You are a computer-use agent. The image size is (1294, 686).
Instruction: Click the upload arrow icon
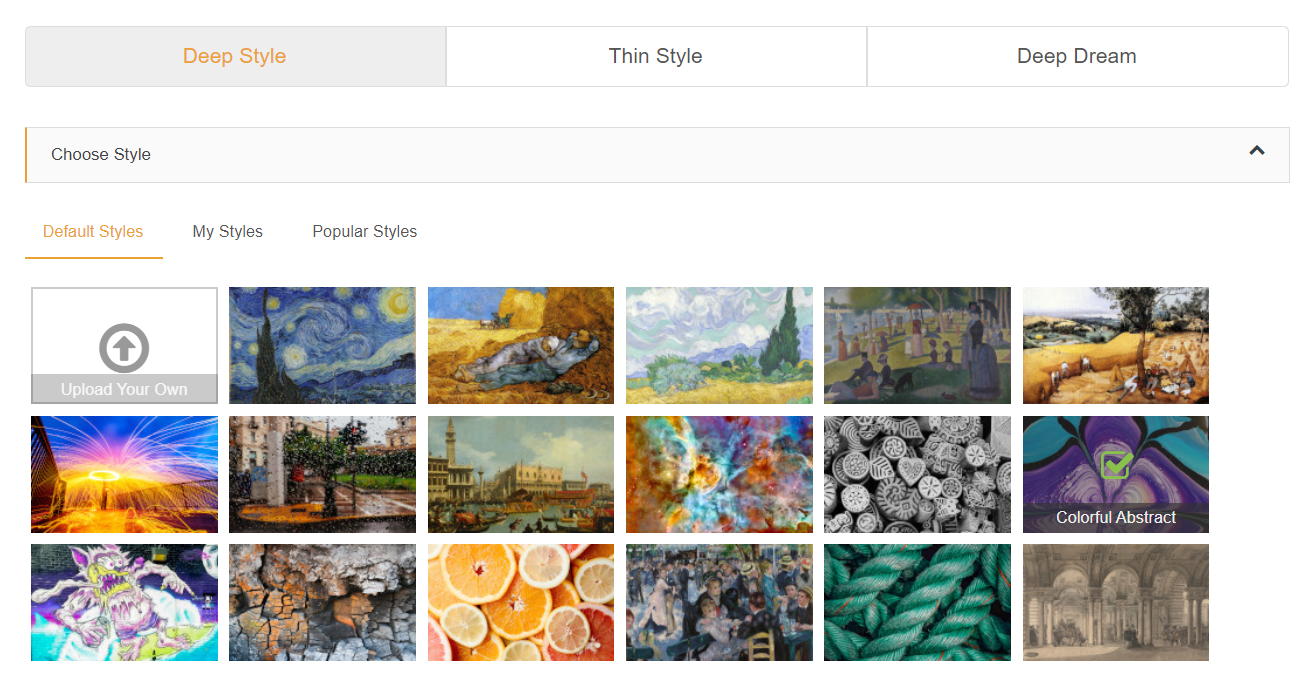(124, 348)
